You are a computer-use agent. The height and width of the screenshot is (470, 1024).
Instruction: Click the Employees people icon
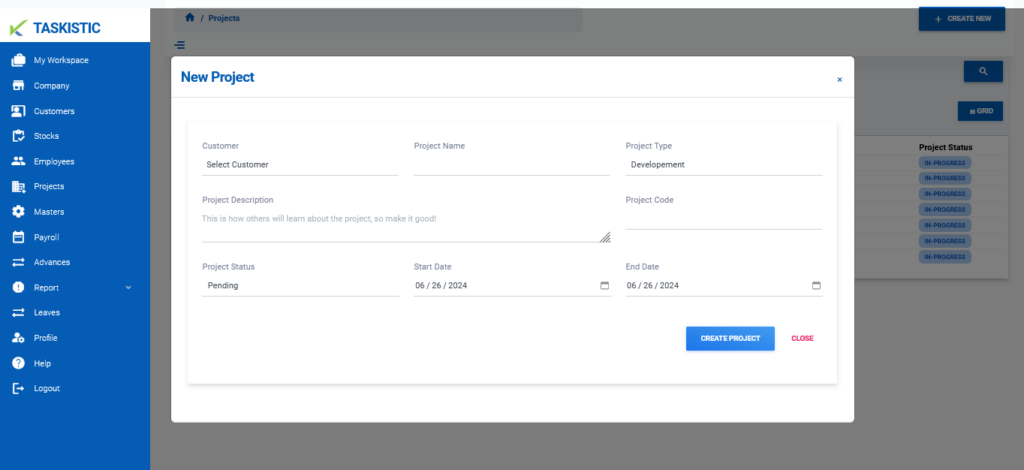pos(18,161)
